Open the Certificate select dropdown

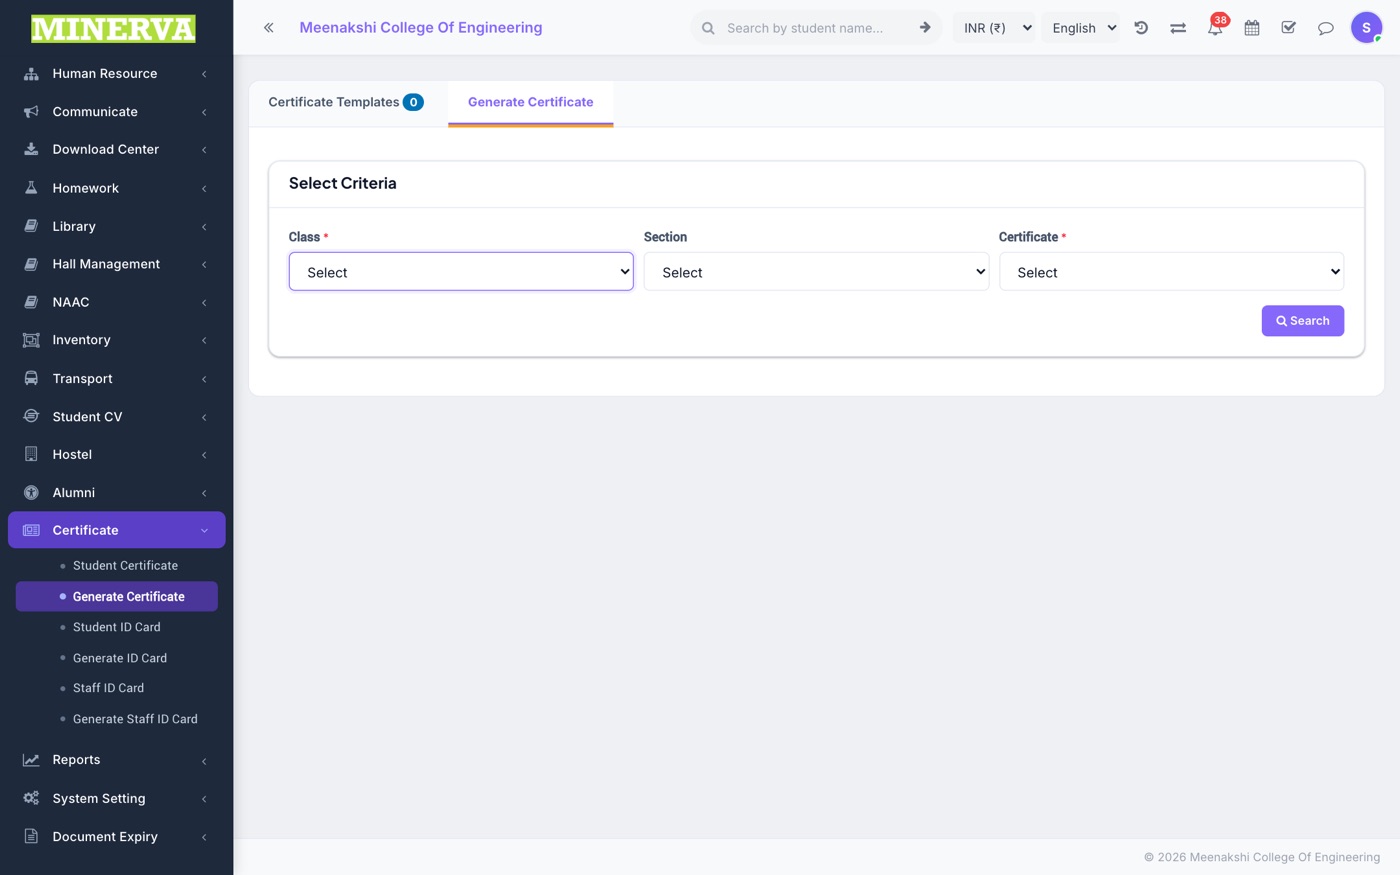coord(1171,272)
